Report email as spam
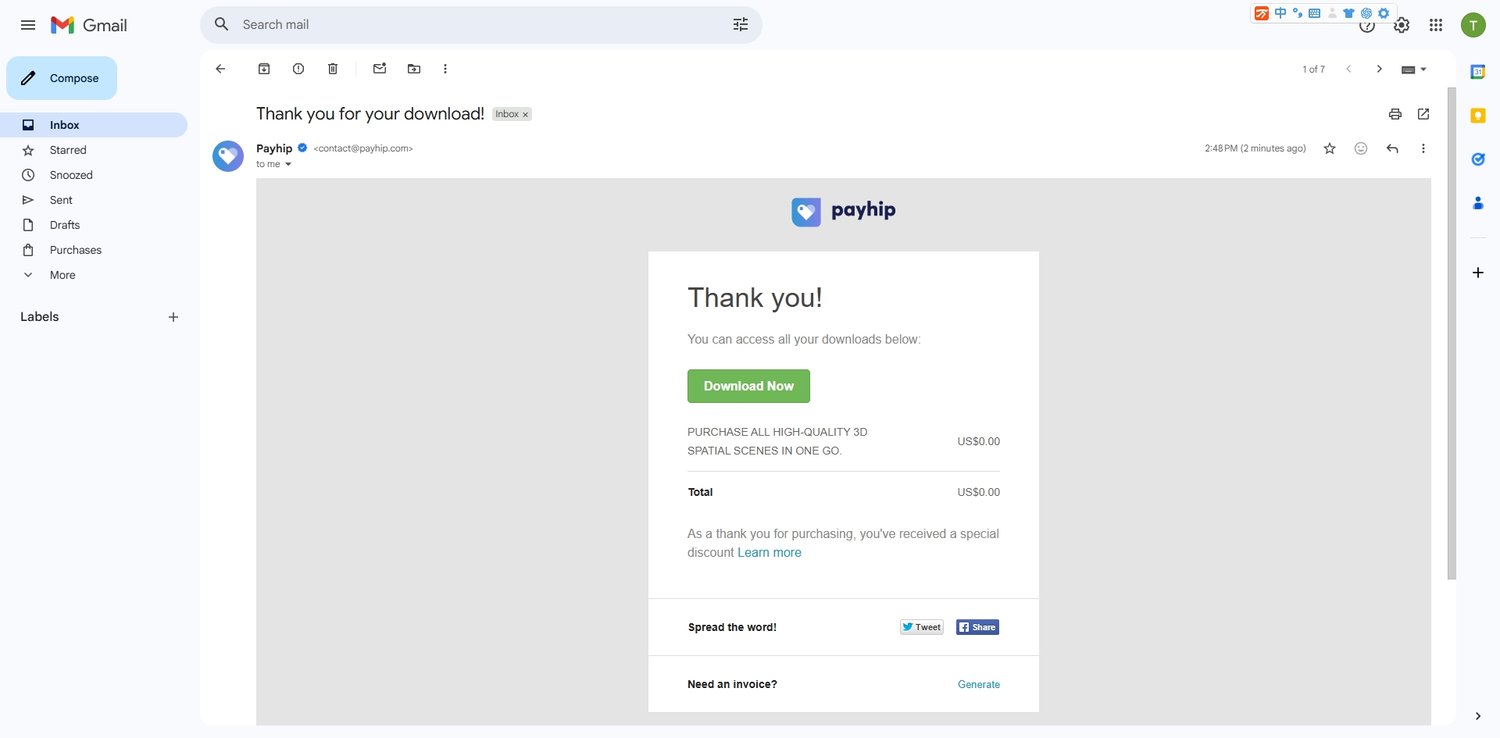Screen dimensions: 1500x738 [298, 69]
